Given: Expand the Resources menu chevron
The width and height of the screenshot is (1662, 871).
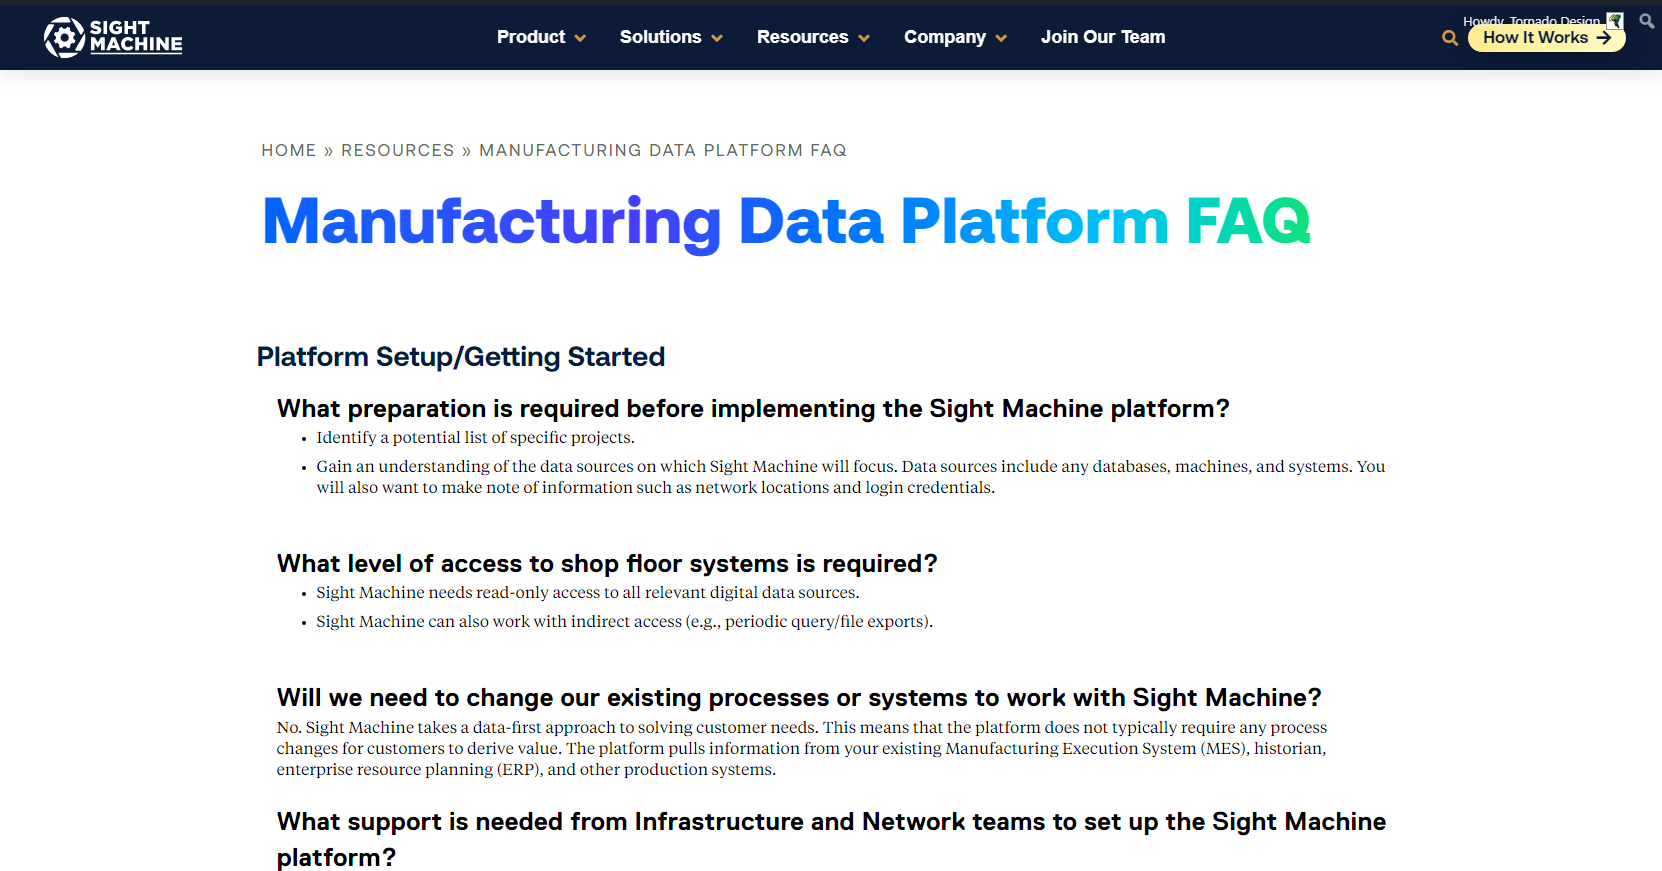Looking at the screenshot, I should point(864,38).
